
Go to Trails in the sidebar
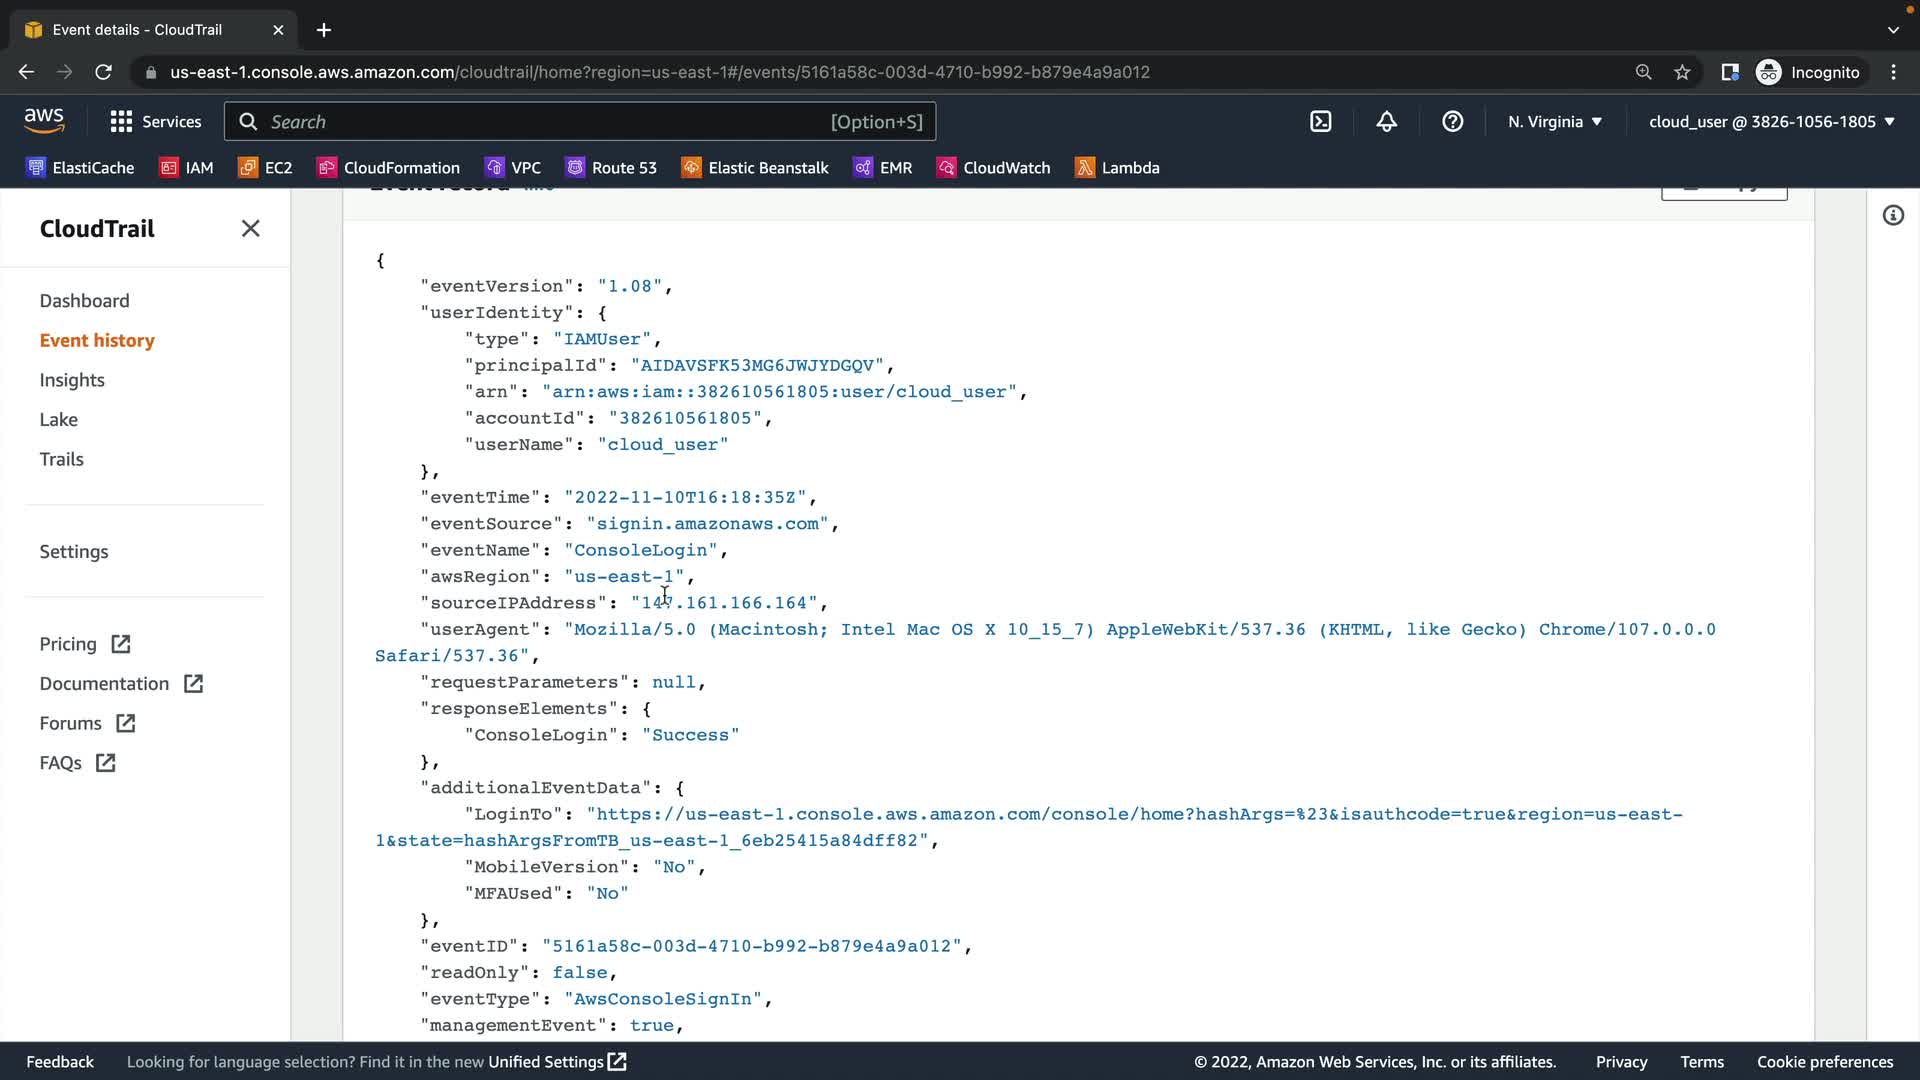pos(61,460)
